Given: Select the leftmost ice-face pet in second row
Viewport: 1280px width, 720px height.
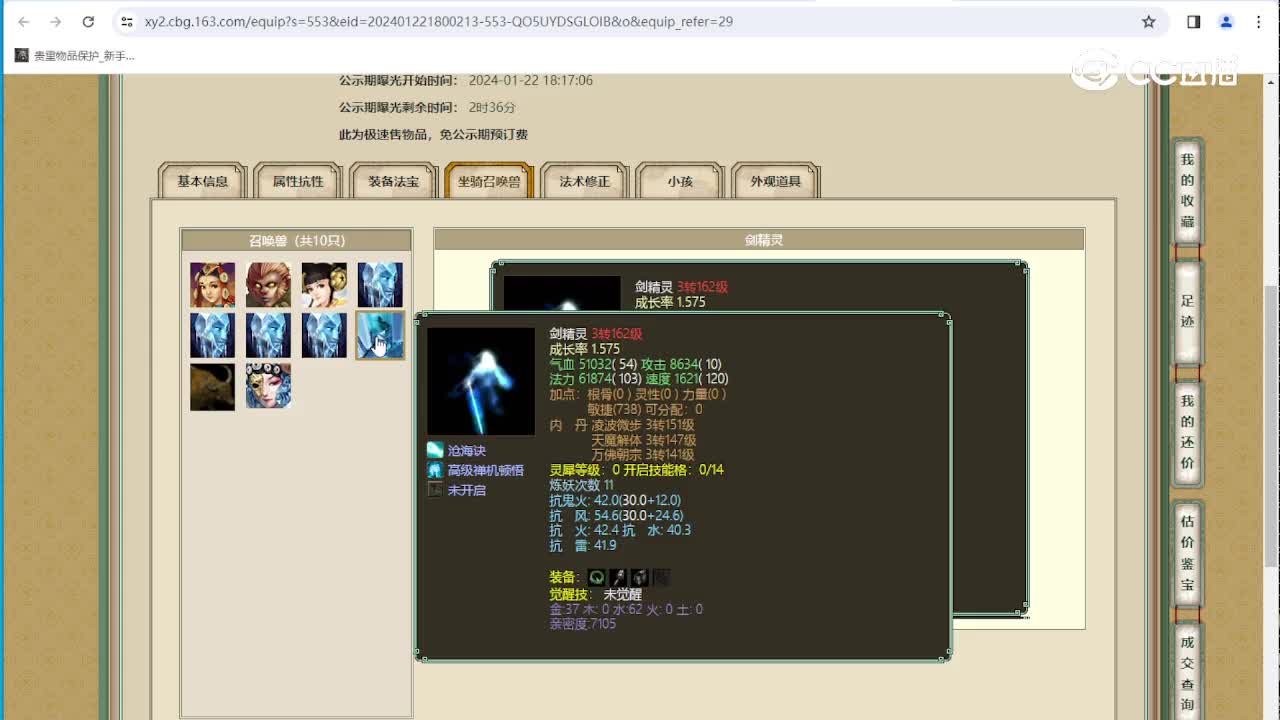Looking at the screenshot, I should [213, 335].
